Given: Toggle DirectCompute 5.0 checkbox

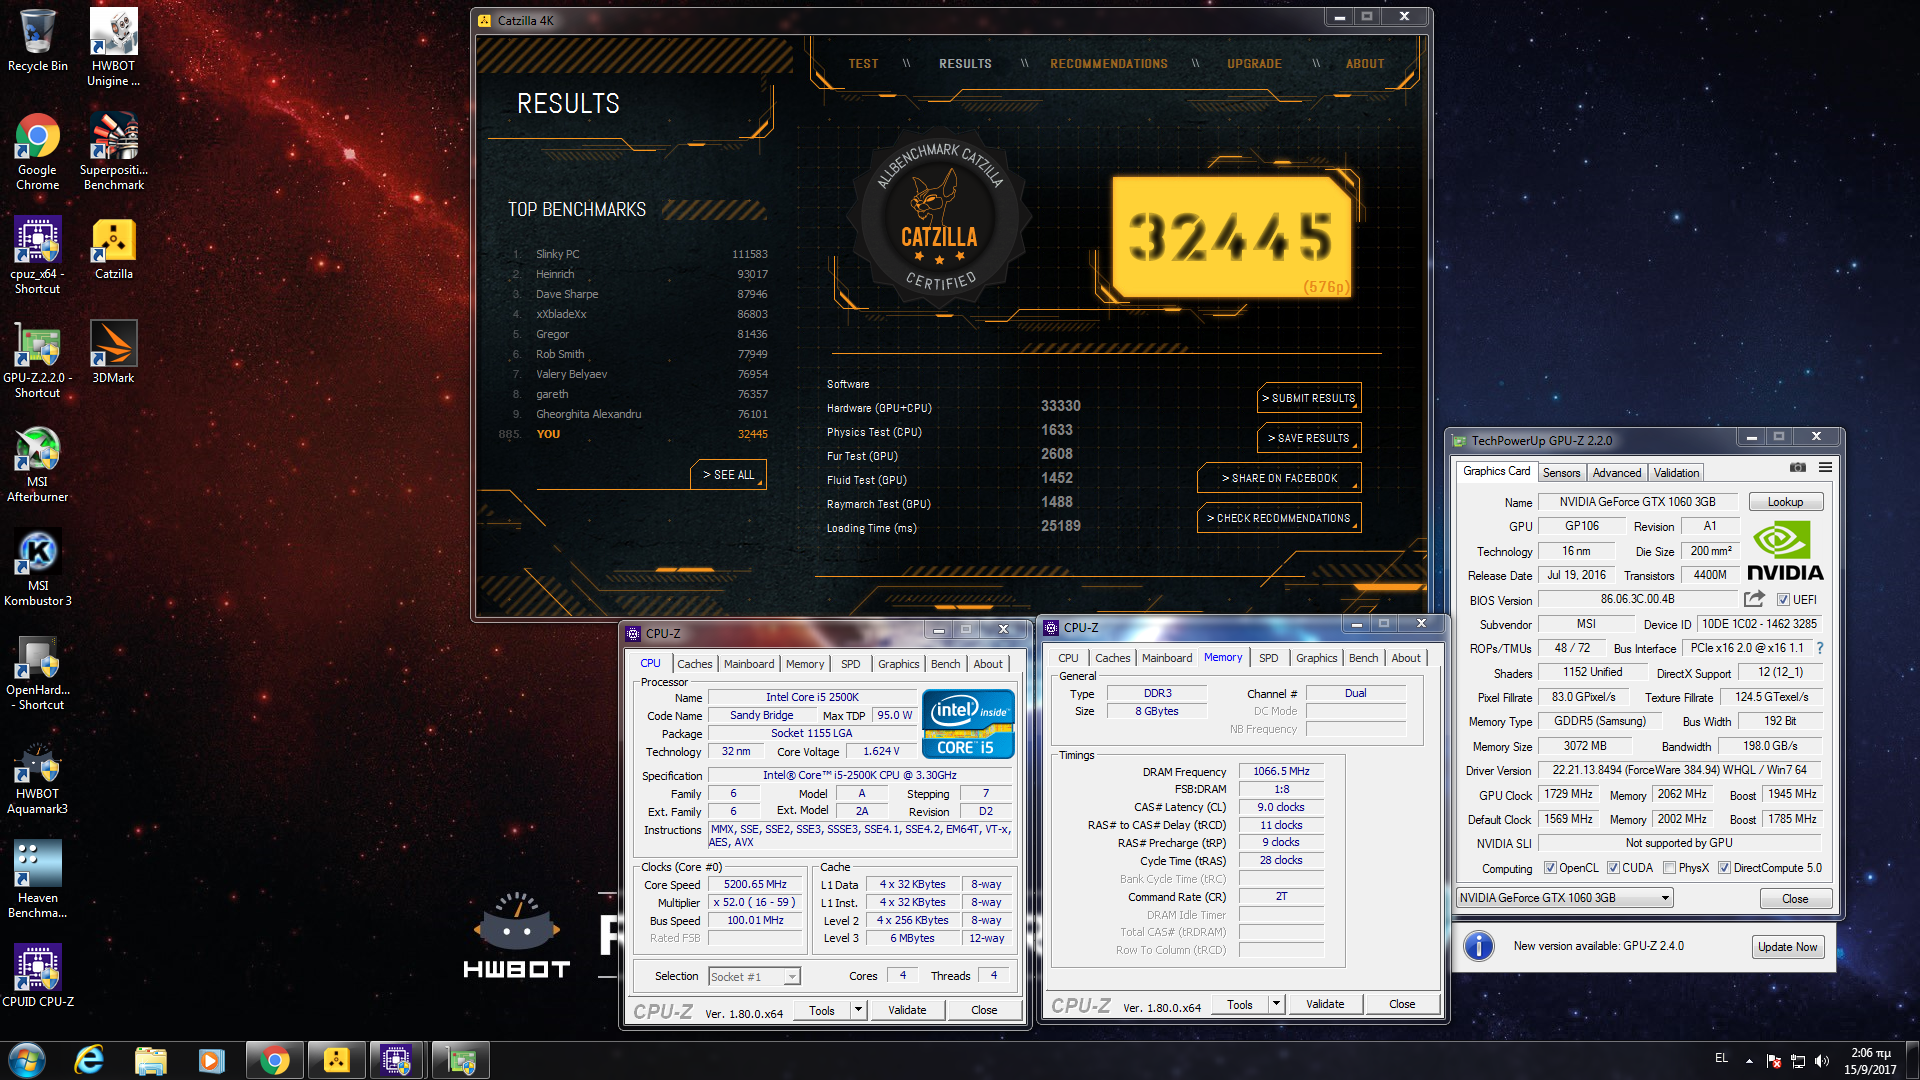Looking at the screenshot, I should tap(1724, 868).
